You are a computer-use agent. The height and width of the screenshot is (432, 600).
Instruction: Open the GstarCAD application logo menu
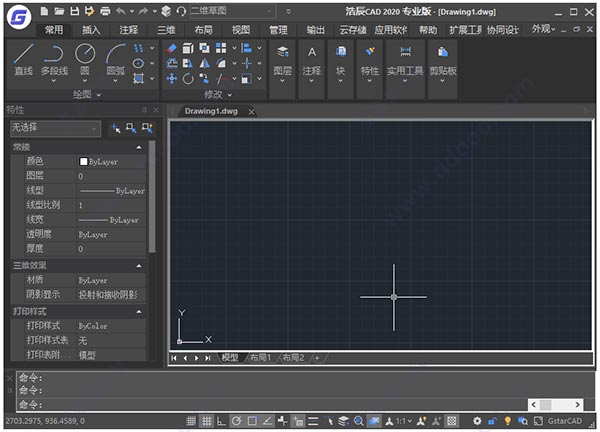[19, 17]
